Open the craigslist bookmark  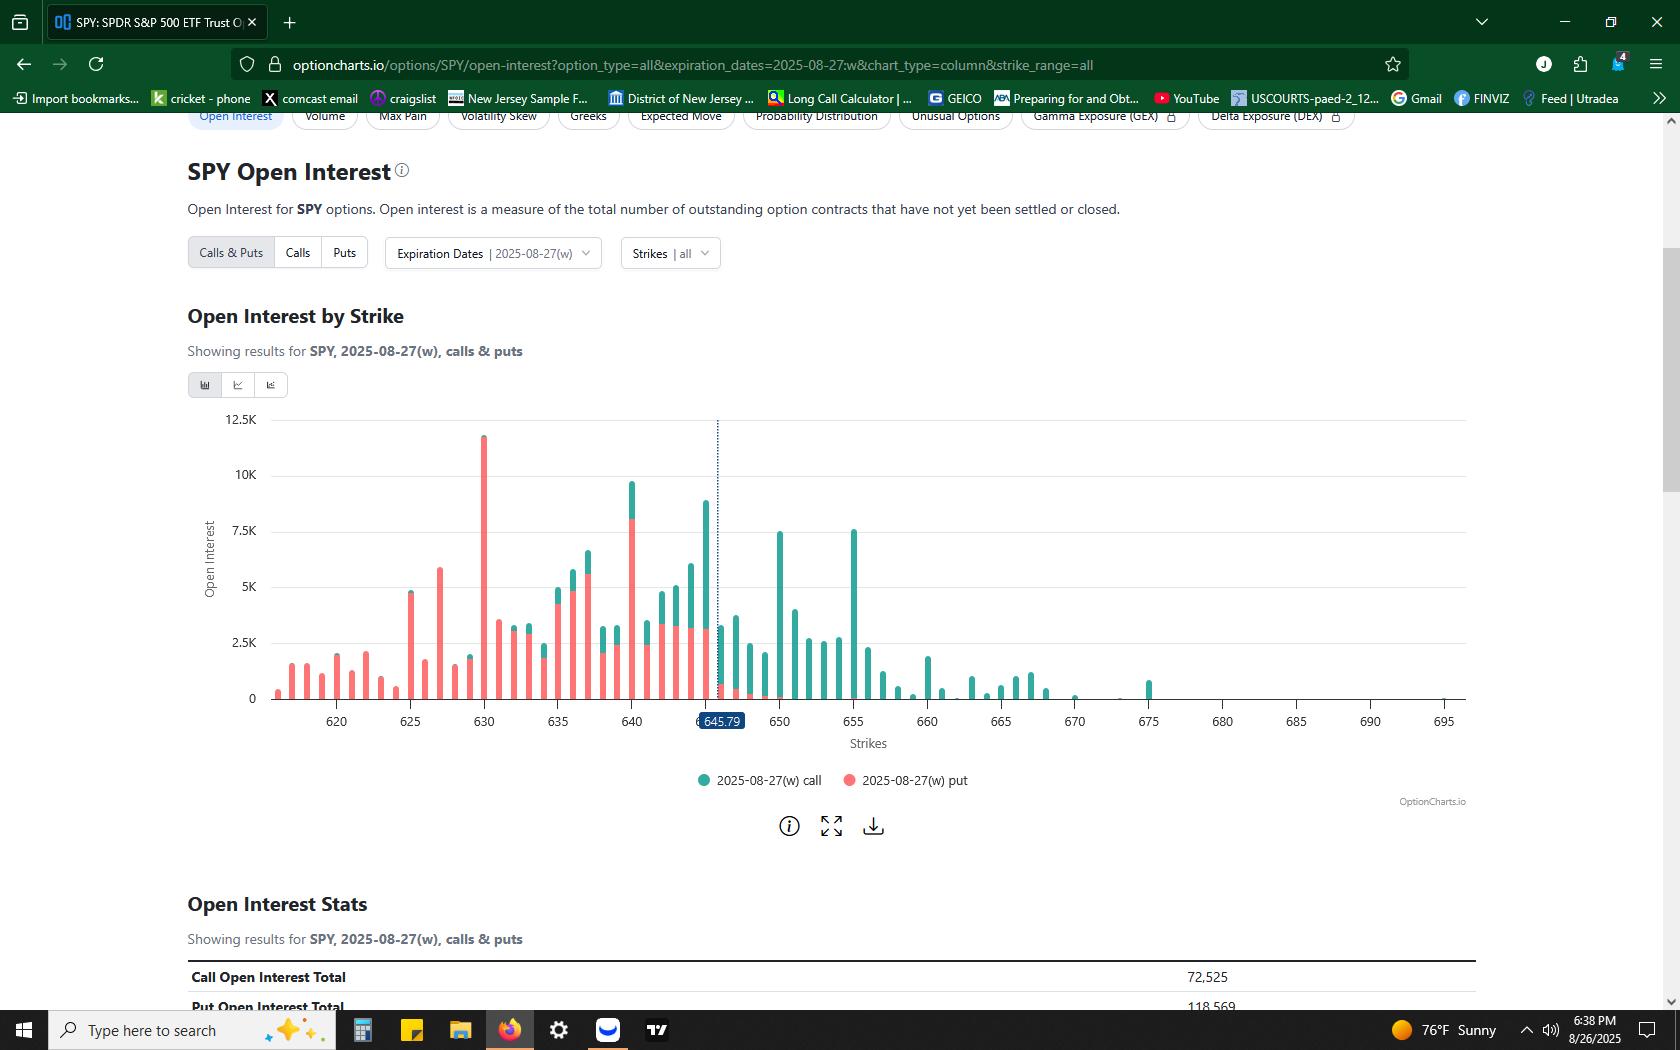coord(403,98)
